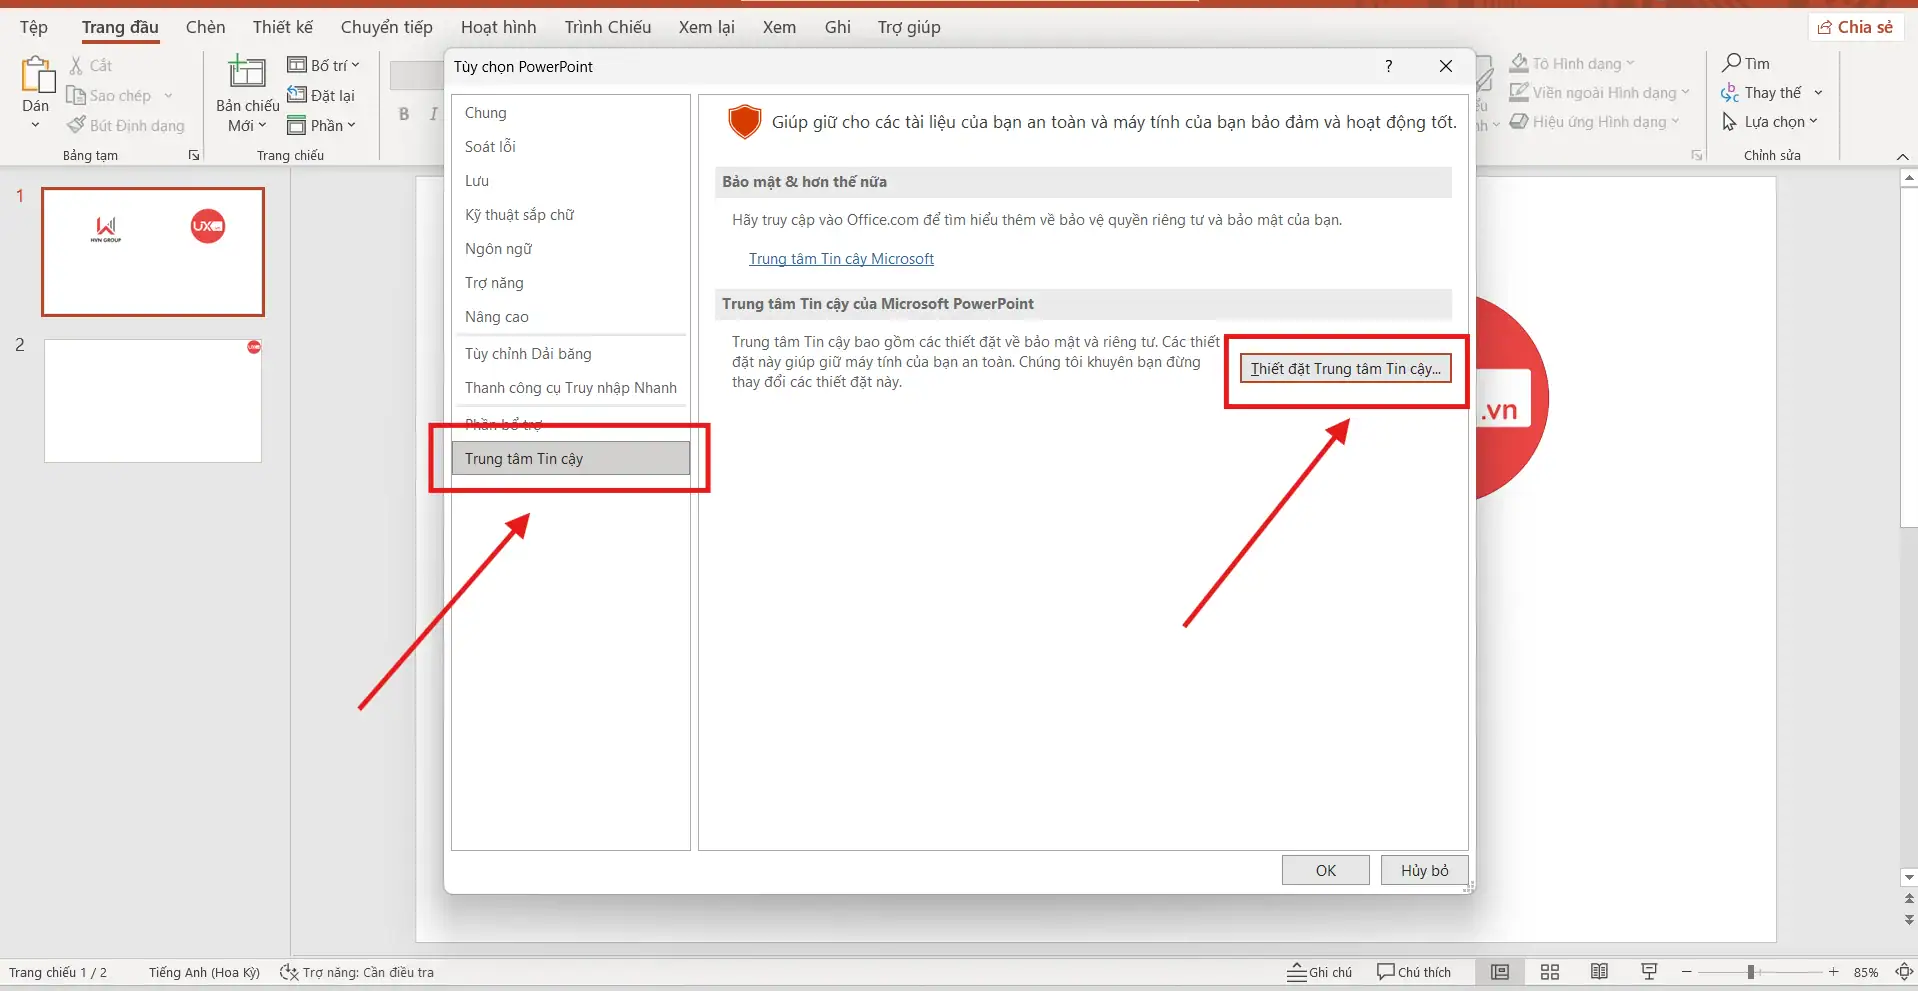
Task: Click the help question mark in dialog
Action: [1388, 66]
